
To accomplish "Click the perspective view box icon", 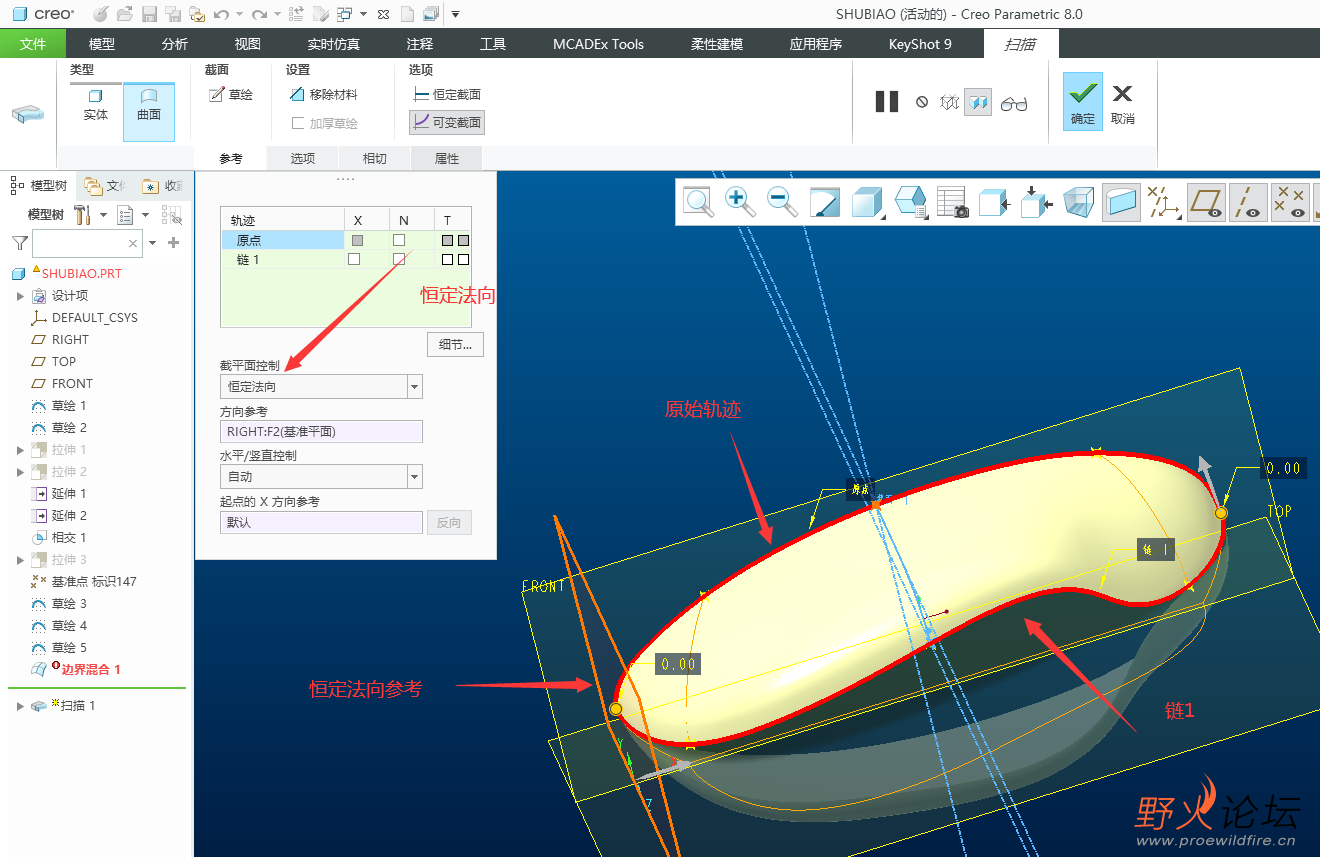I will pos(1079,203).
